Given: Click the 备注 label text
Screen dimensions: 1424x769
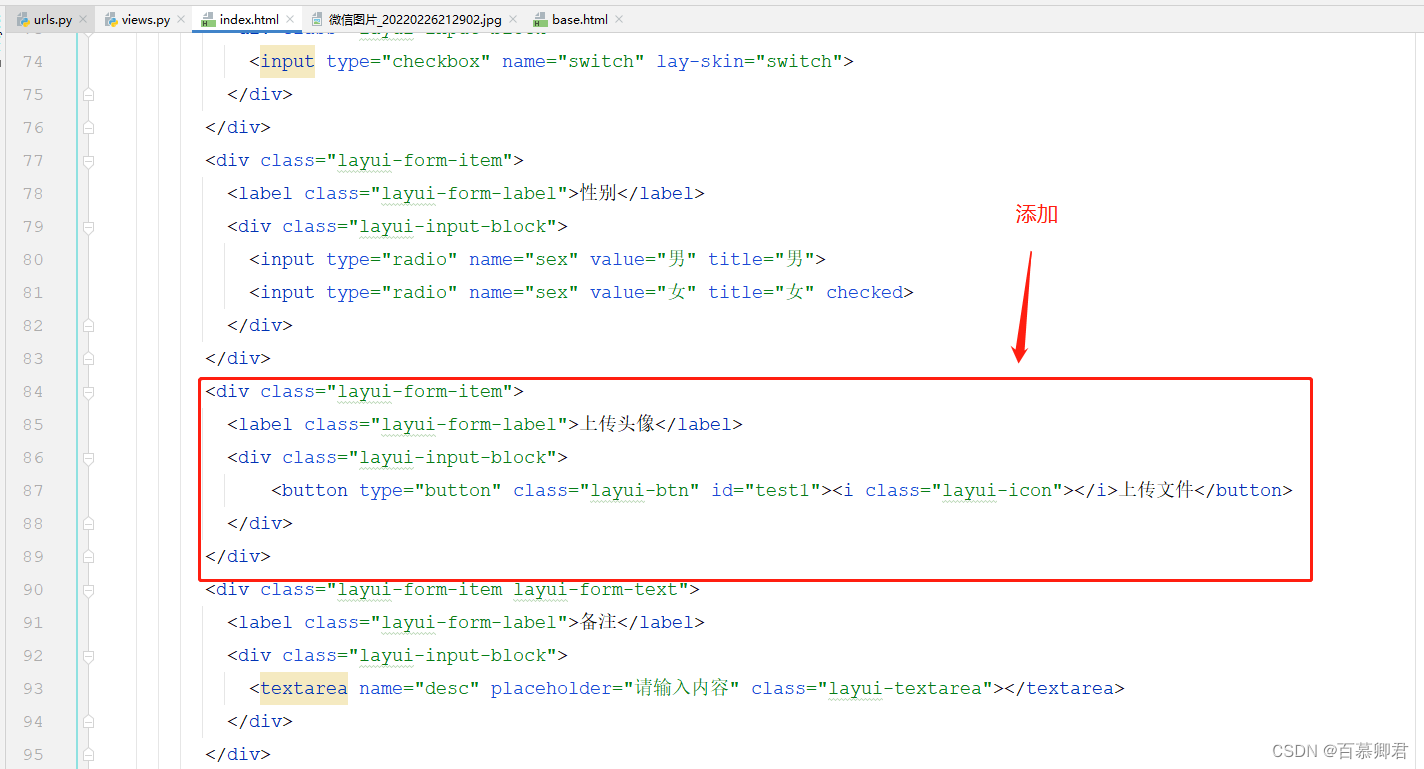Looking at the screenshot, I should point(598,622).
